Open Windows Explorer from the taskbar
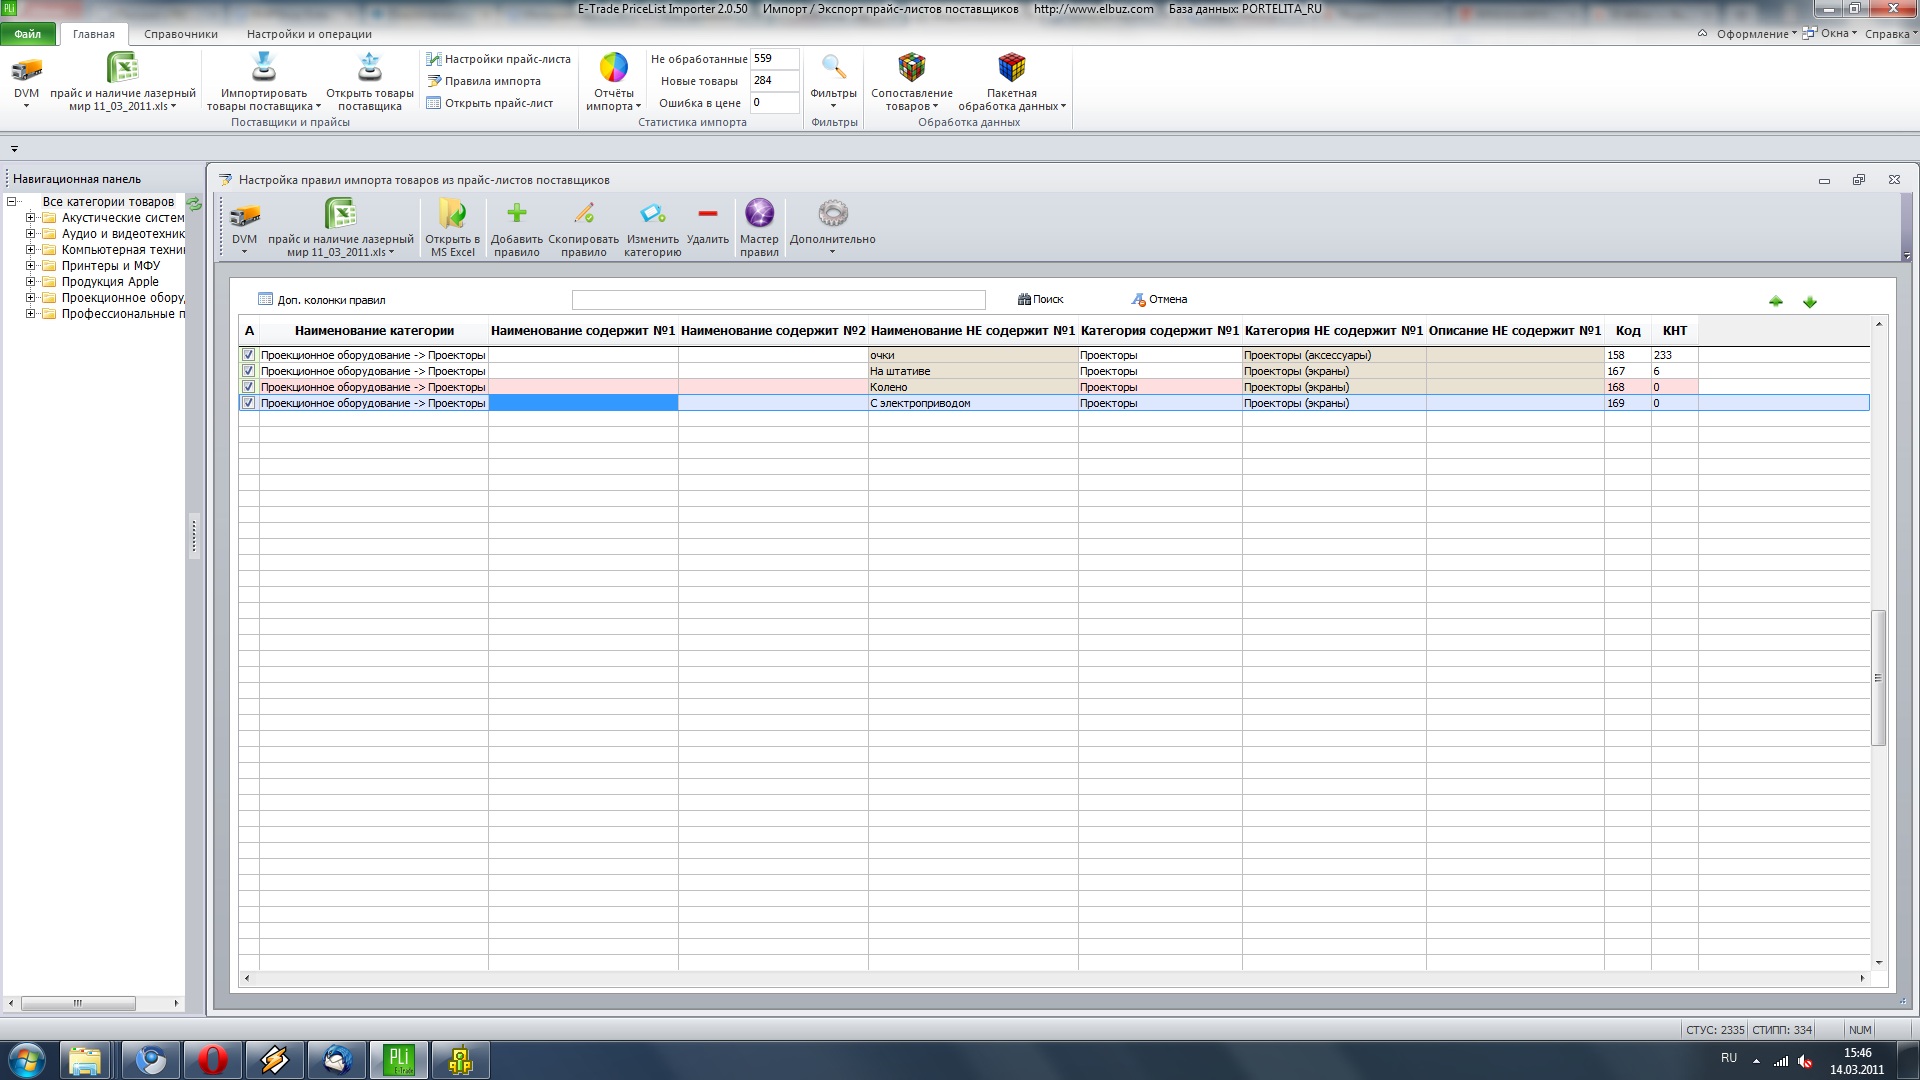The image size is (1920, 1080). 86,1060
